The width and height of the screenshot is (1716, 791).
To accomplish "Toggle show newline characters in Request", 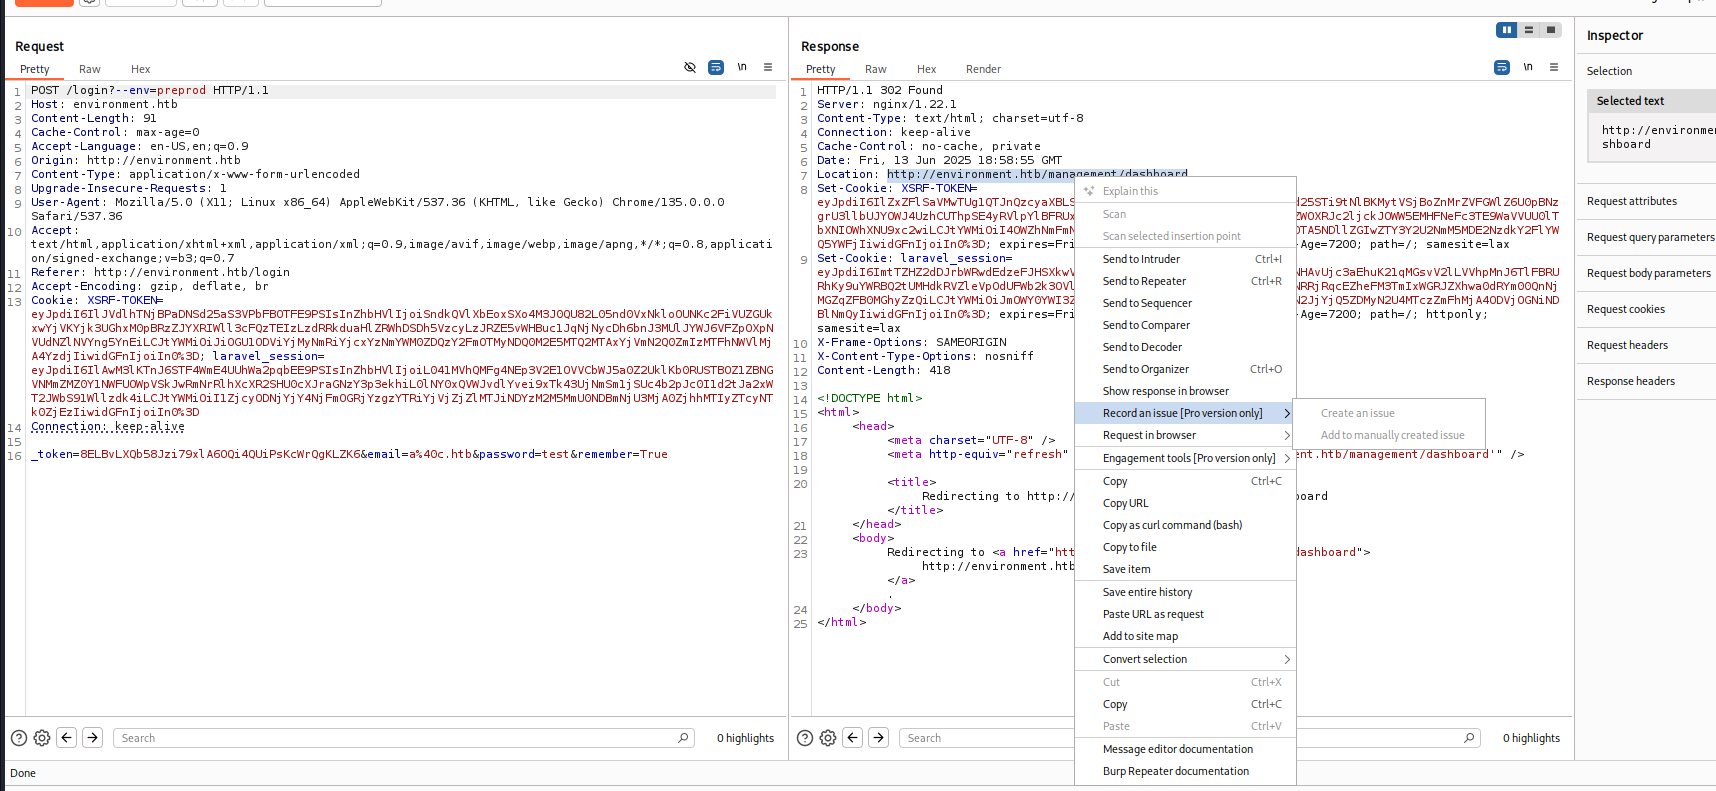I will click(x=742, y=67).
